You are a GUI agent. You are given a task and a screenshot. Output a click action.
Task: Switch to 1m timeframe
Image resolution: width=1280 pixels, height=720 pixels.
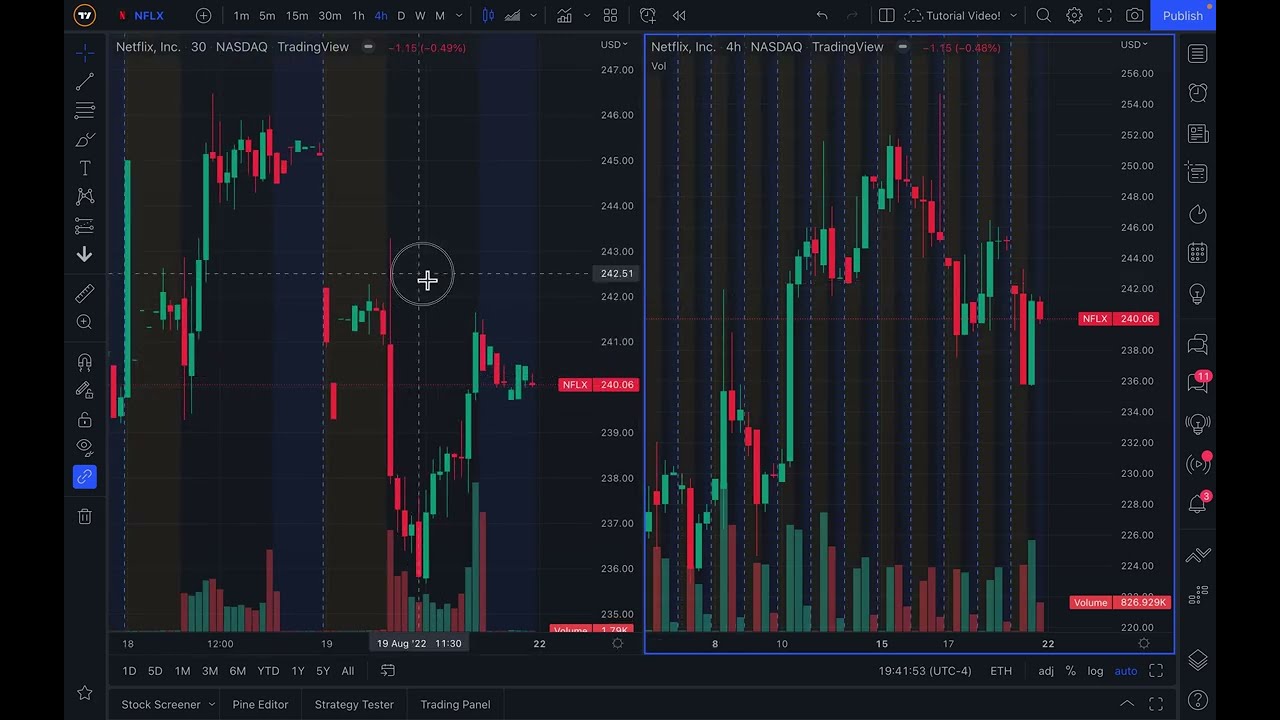241,15
